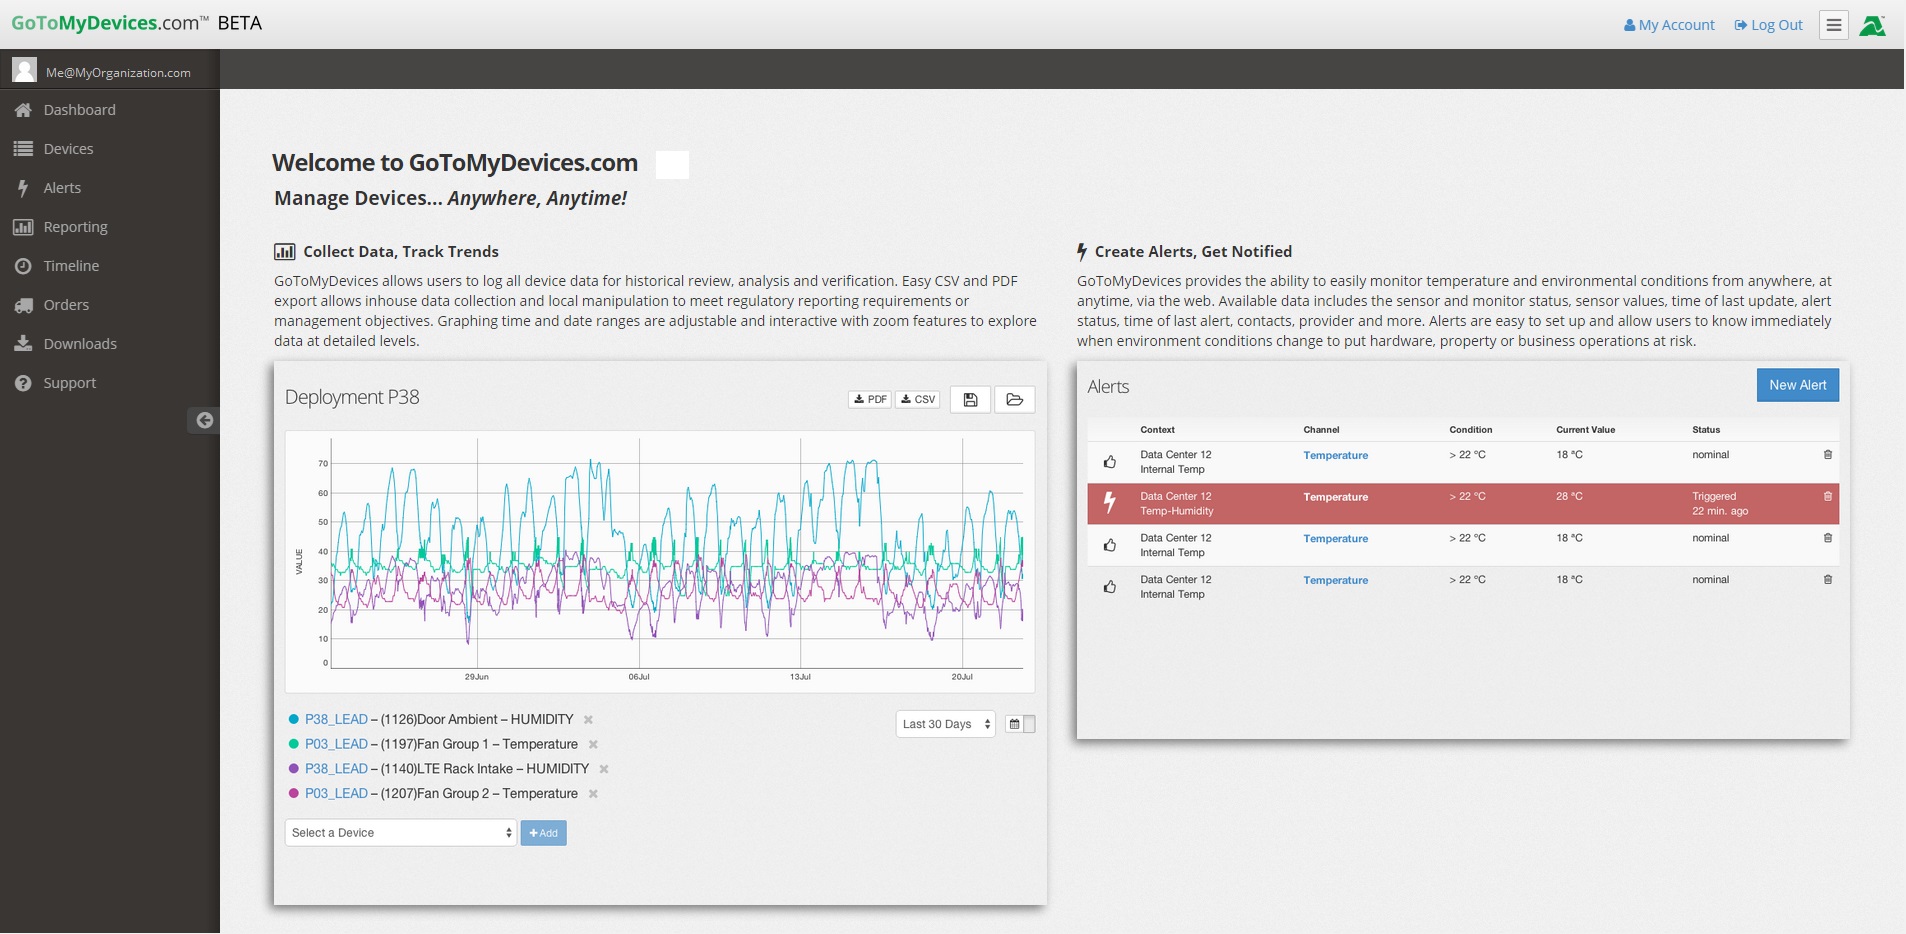The image size is (1906, 934).
Task: Open the P38_LEAD link for Door Ambient
Action: pyautogui.click(x=336, y=720)
